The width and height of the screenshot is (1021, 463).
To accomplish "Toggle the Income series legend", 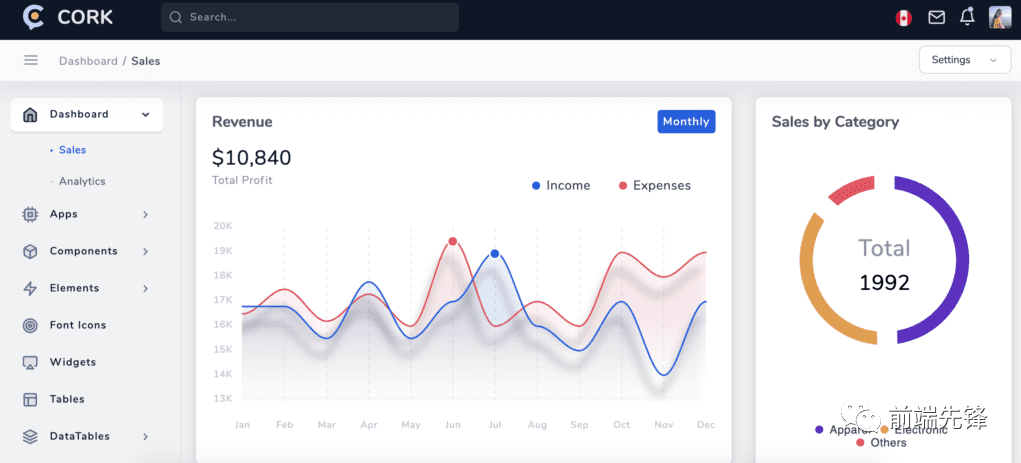I will [561, 186].
